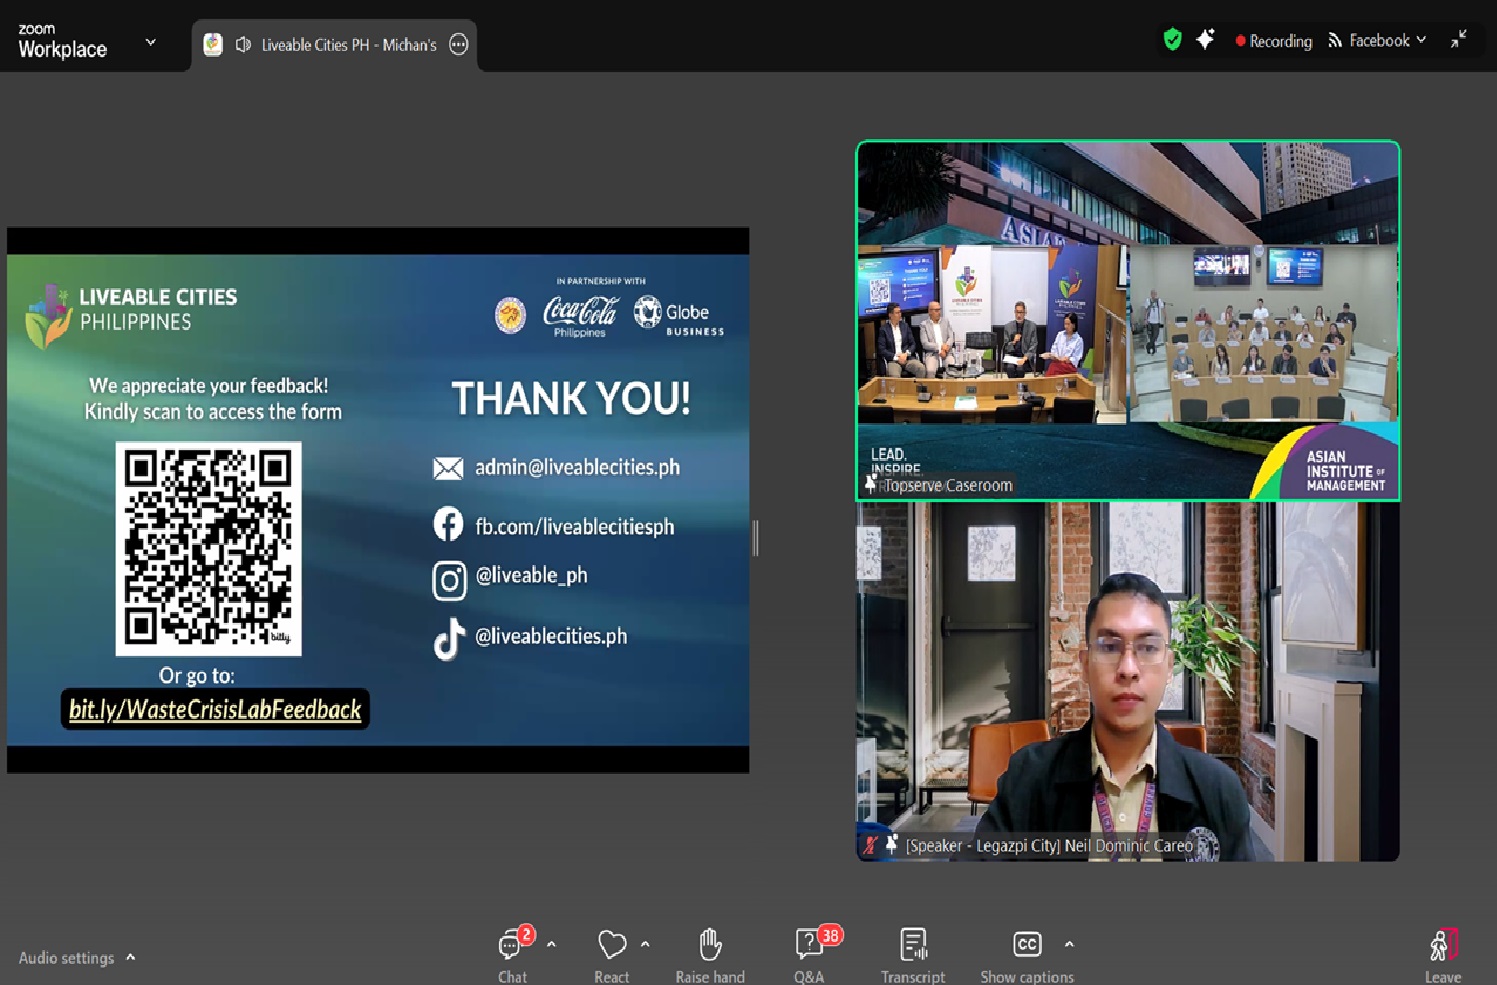The image size is (1497, 985).
Task: Click the Topserve Caseroom video tile
Action: [1128, 320]
